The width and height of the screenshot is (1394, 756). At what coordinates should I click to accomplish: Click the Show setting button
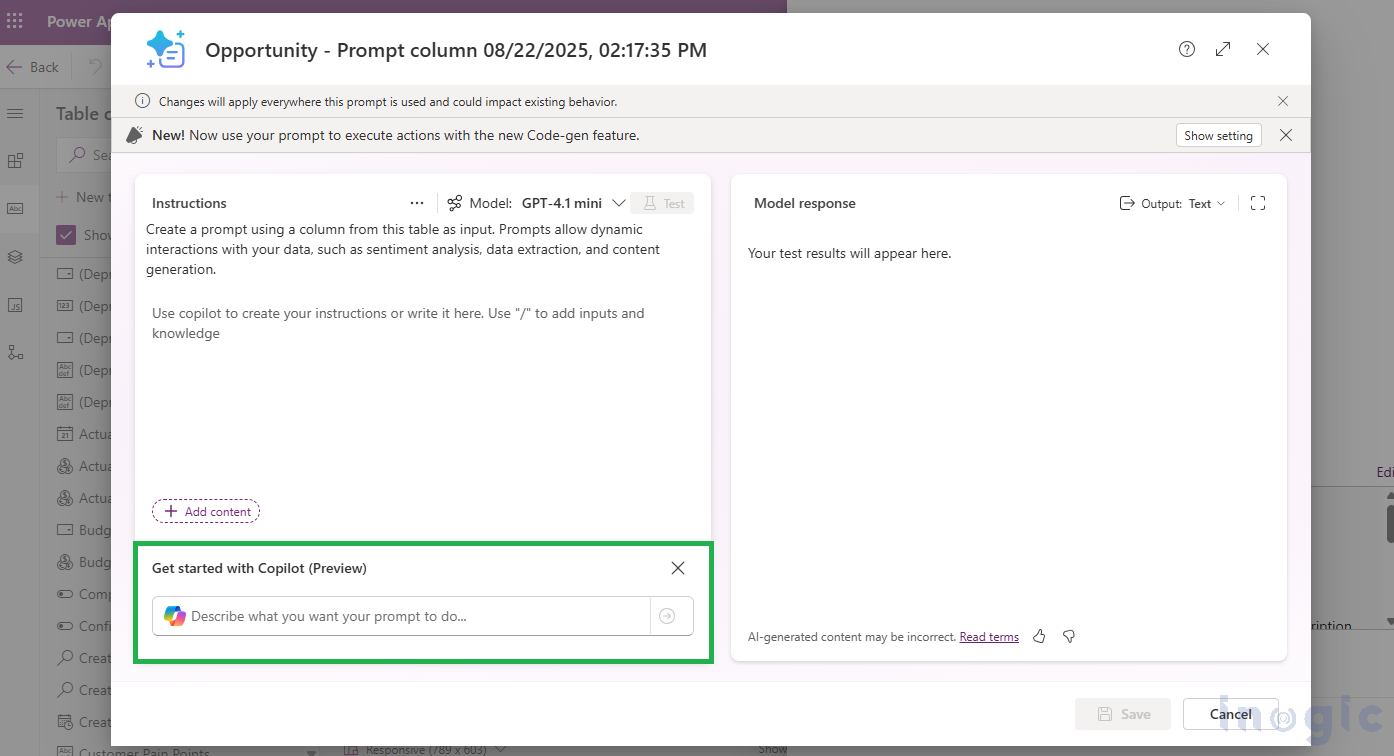coord(1218,135)
